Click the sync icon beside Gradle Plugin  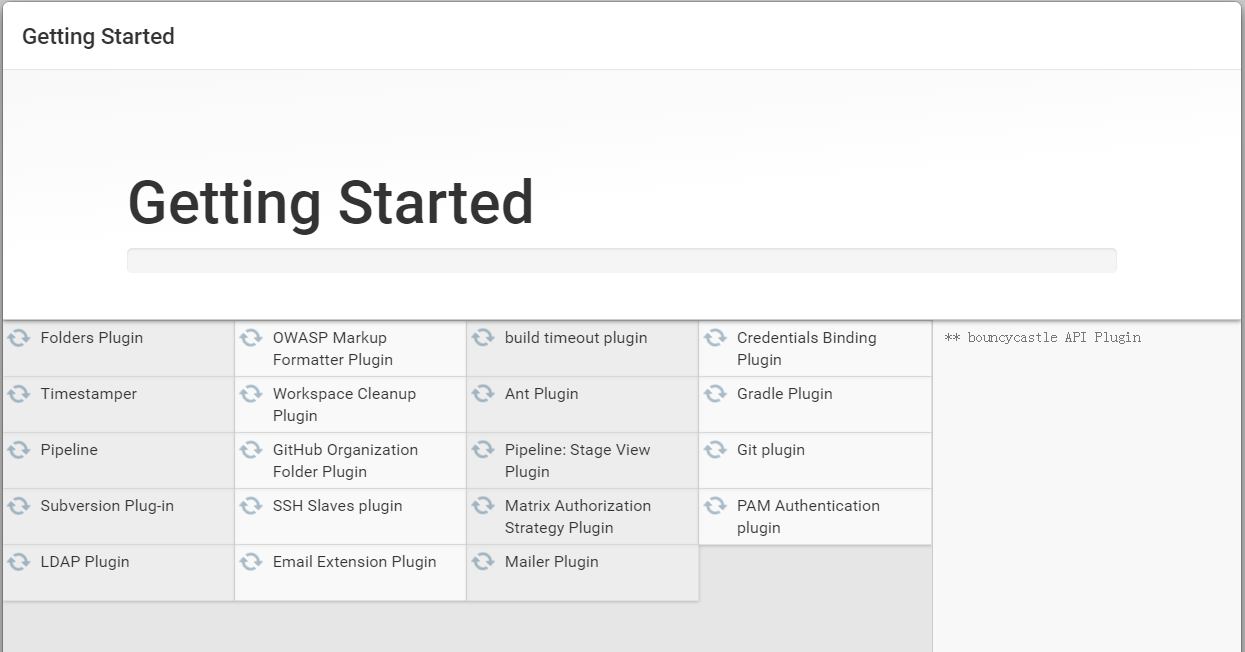pos(715,394)
